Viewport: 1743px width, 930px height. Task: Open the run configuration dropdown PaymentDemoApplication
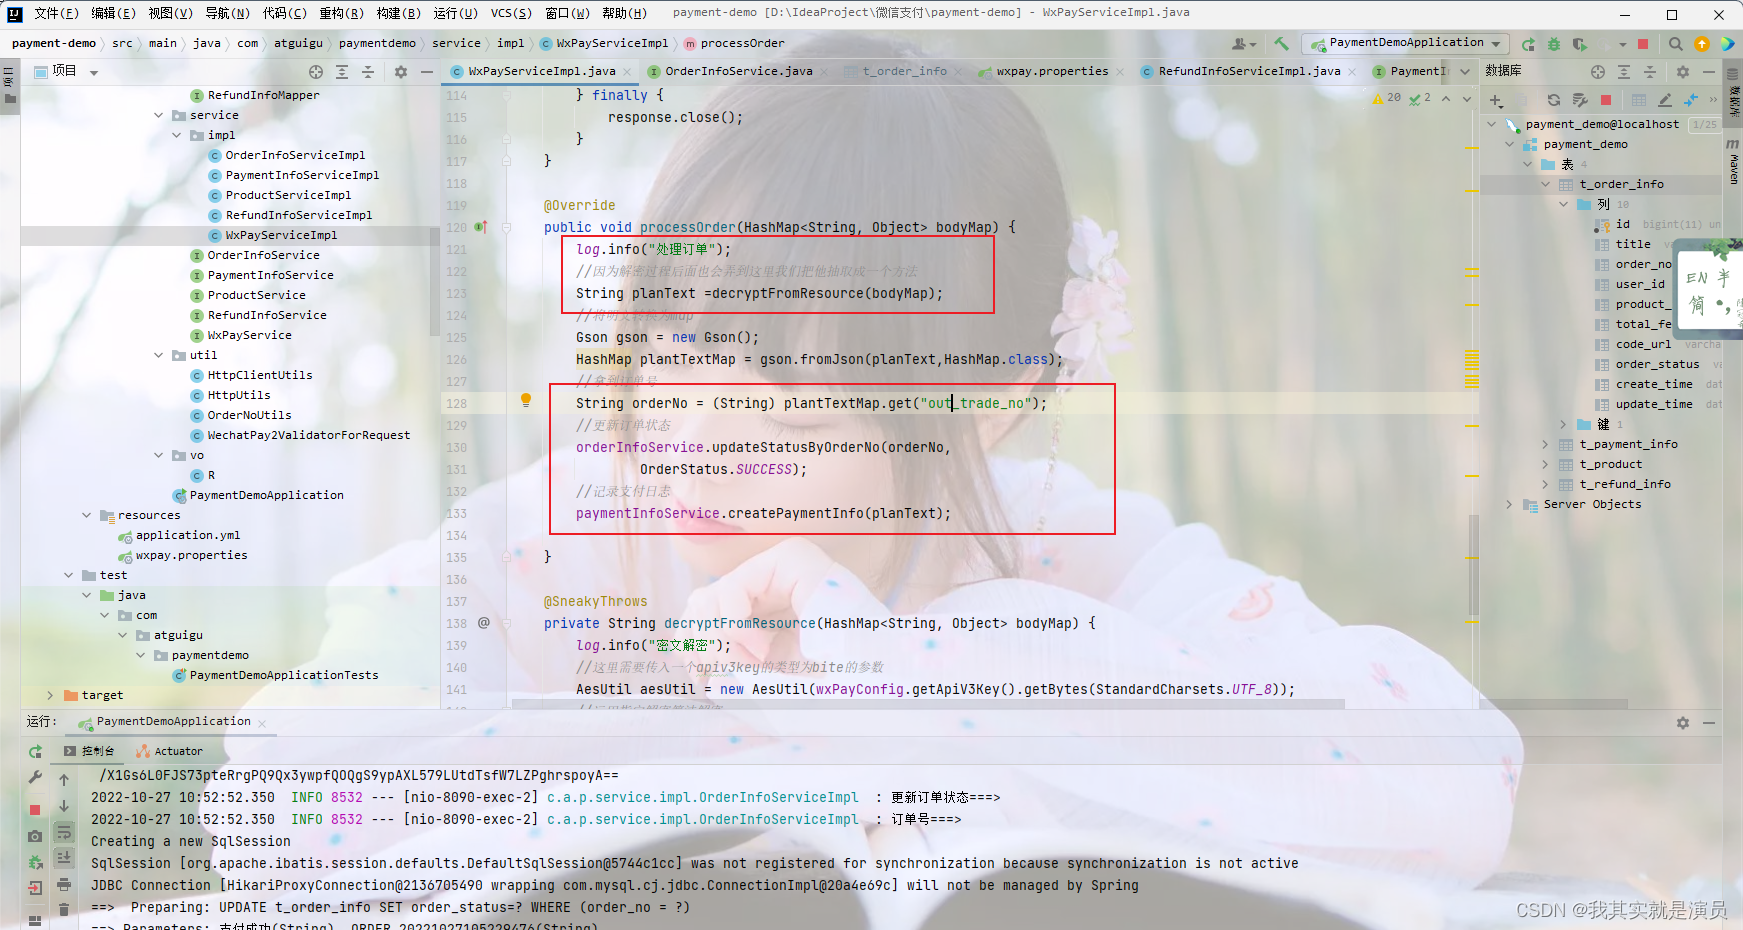pyautogui.click(x=1405, y=43)
